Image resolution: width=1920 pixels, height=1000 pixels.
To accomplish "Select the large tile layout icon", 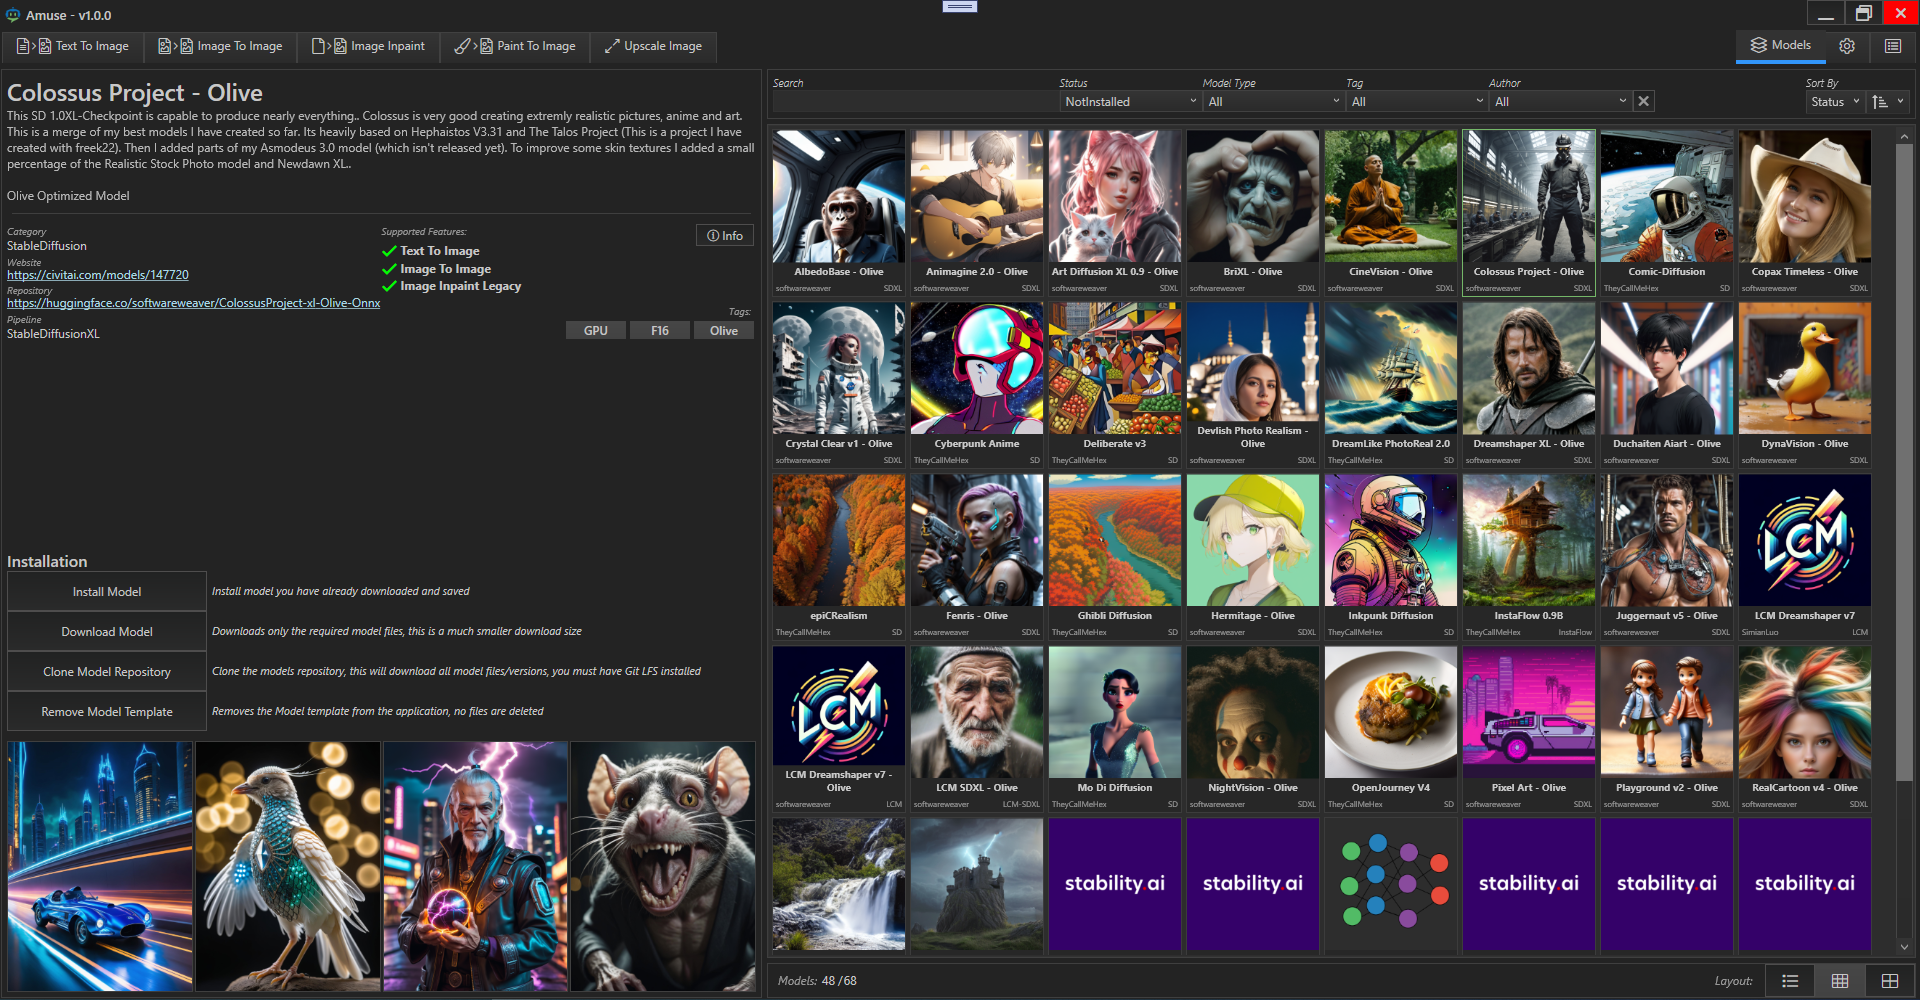I will 1889,981.
